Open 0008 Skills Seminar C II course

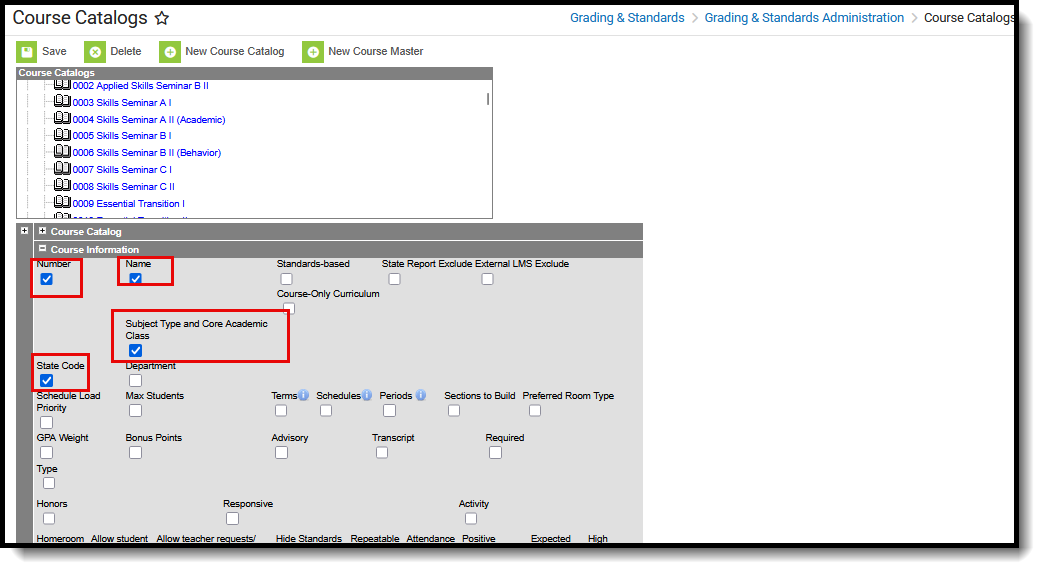tap(124, 187)
